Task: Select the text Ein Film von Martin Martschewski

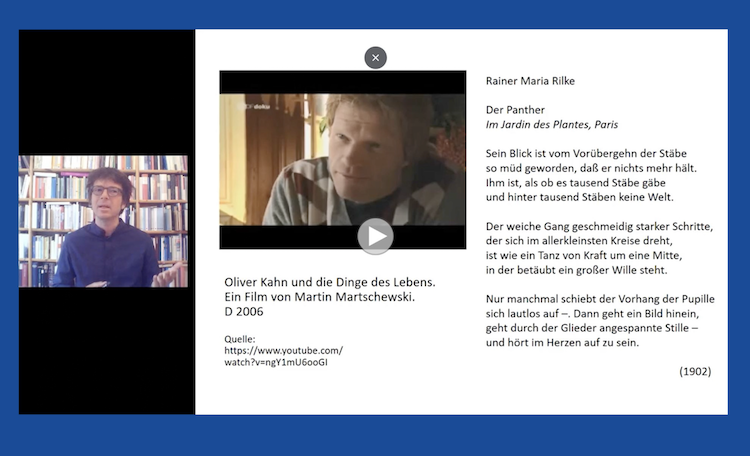Action: [x=320, y=297]
